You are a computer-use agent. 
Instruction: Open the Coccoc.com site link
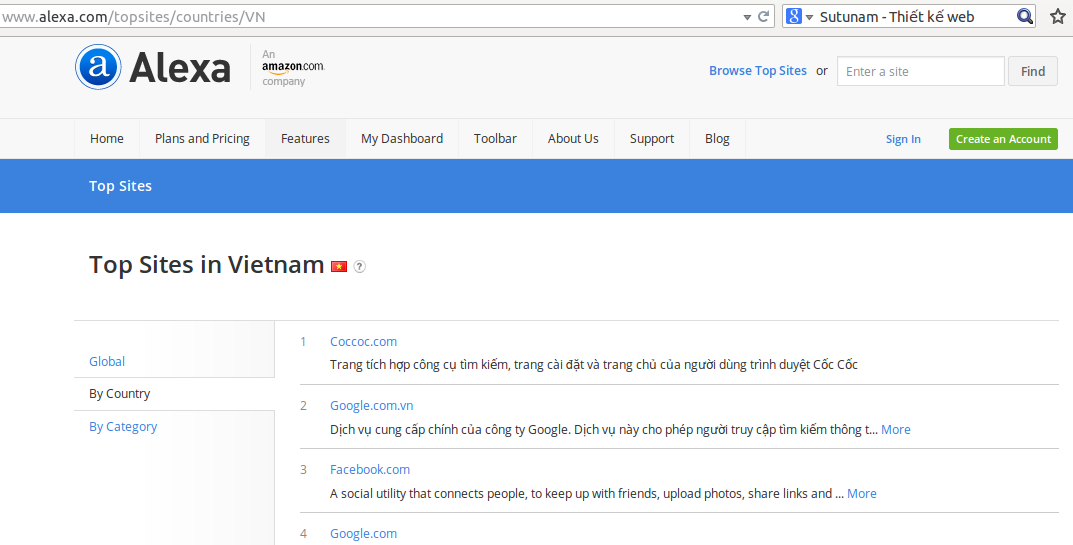[x=363, y=342]
